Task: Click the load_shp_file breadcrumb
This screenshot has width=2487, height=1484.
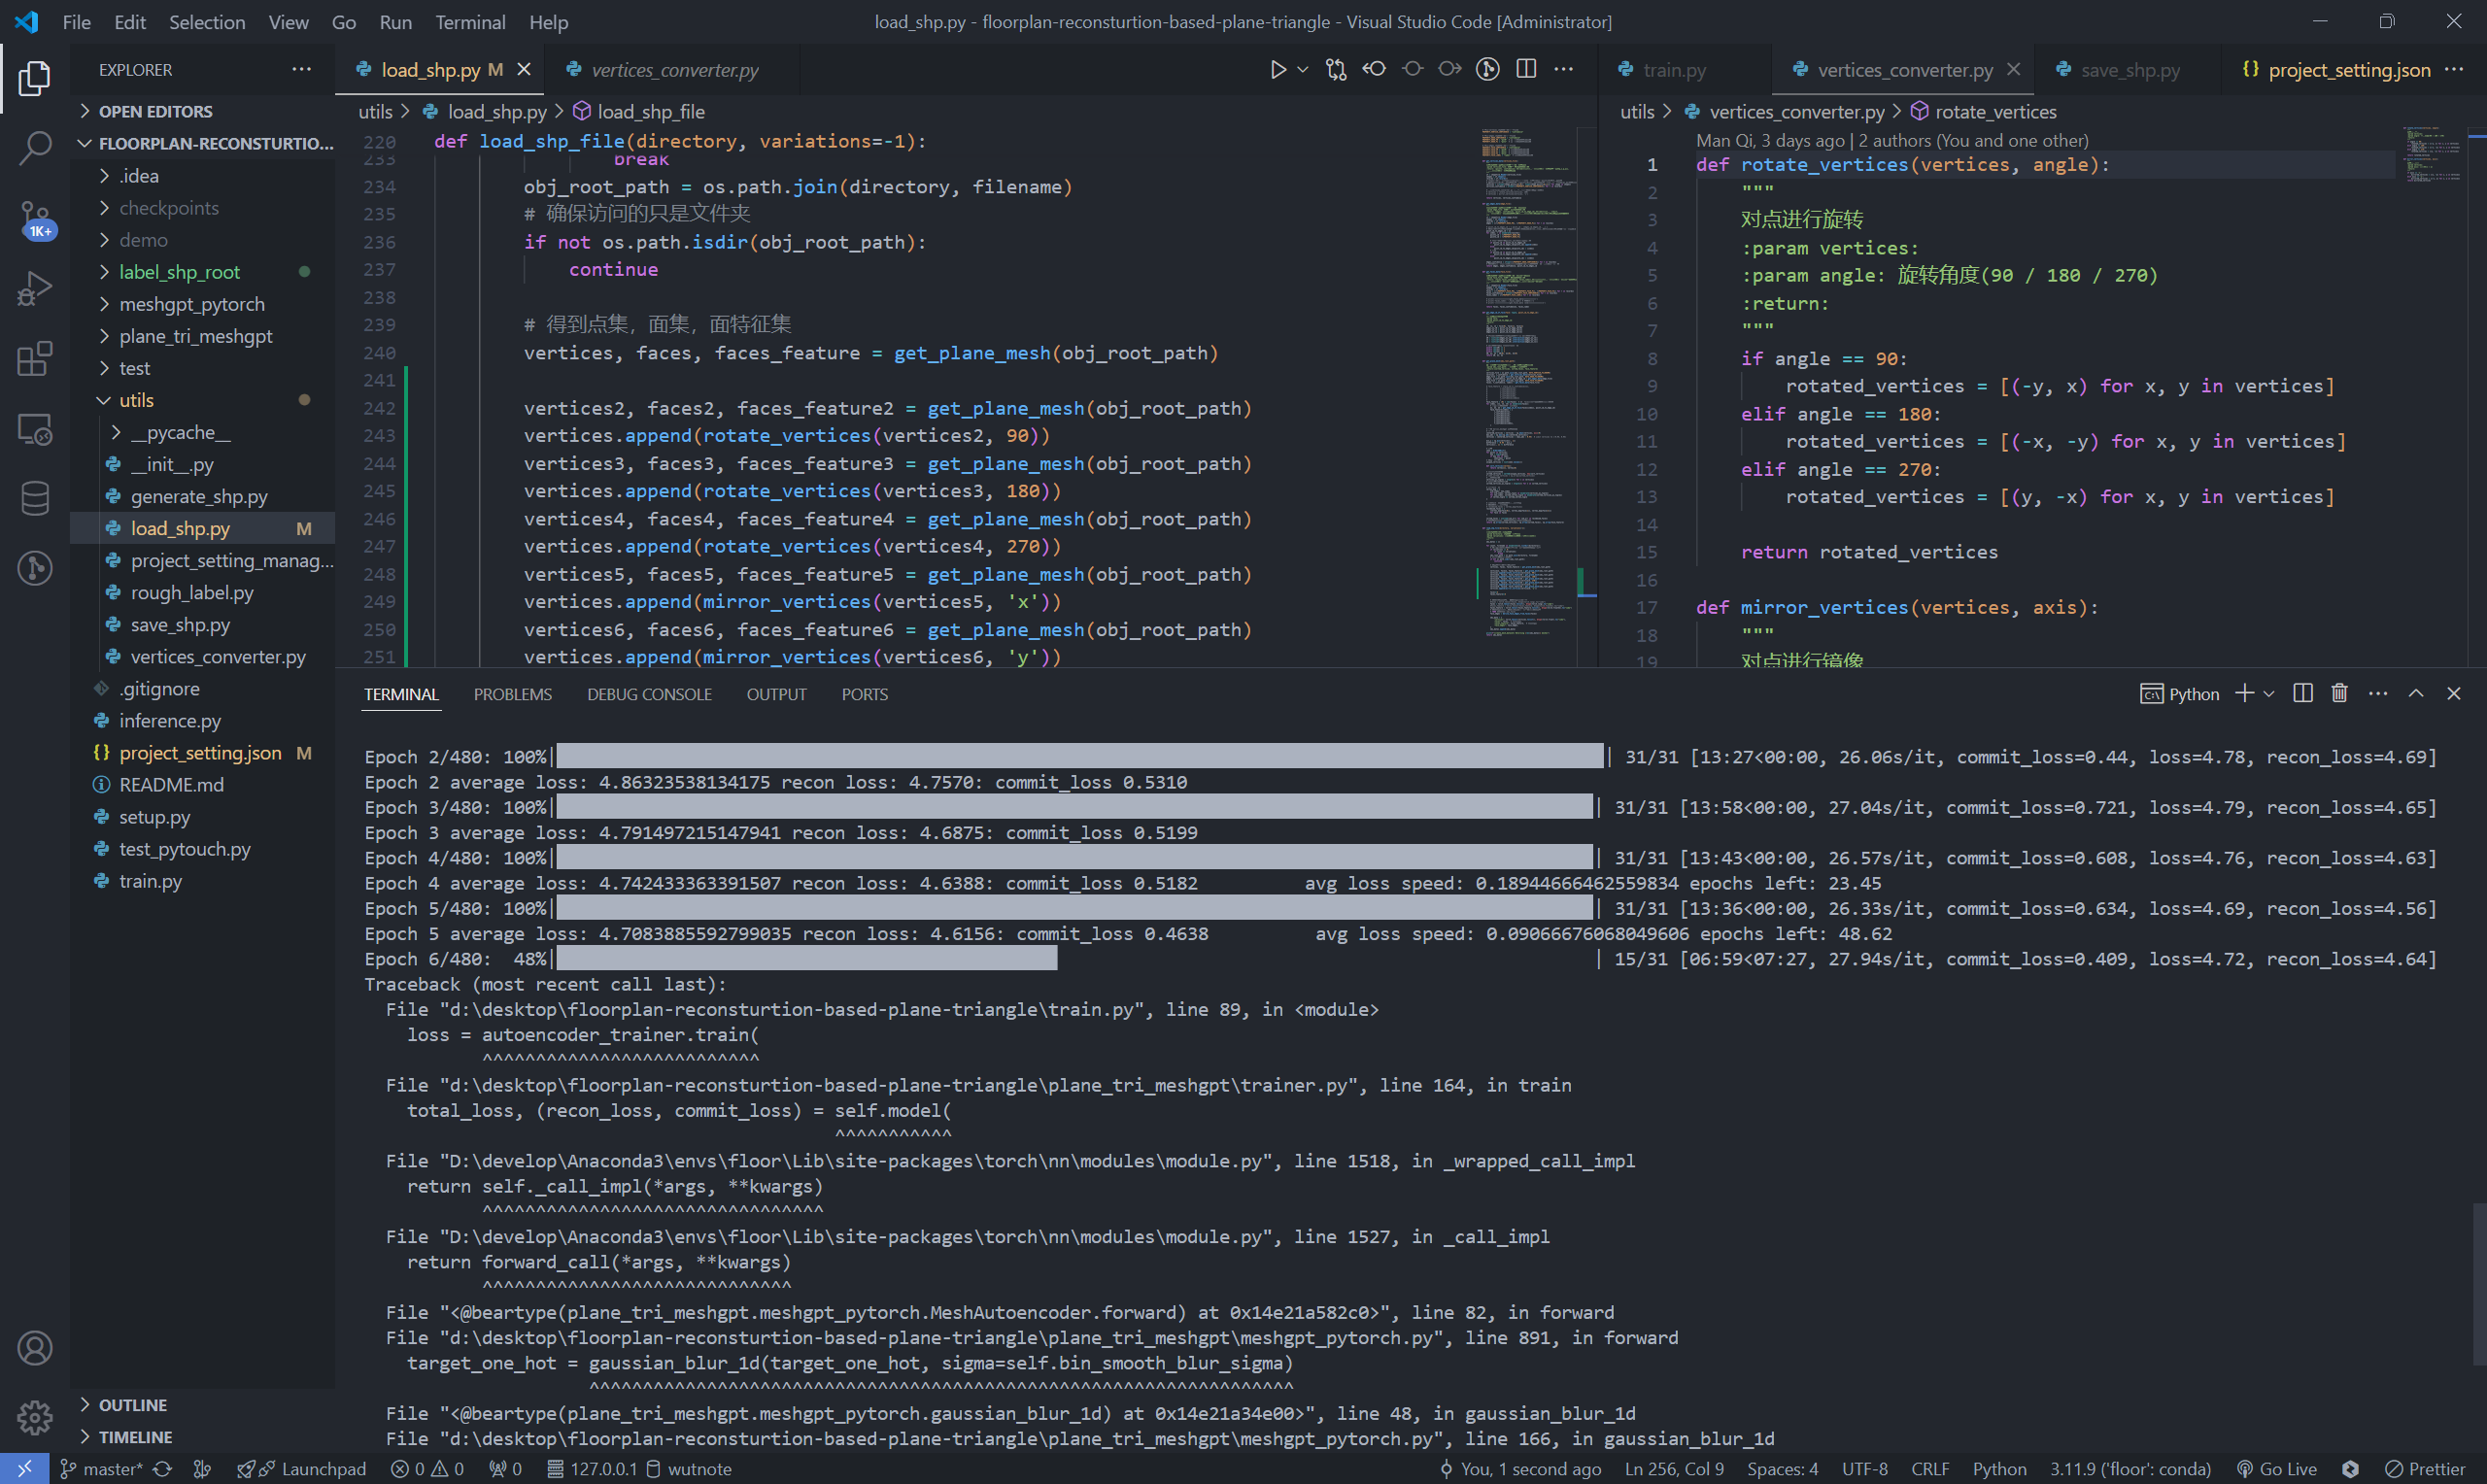Action: 638,111
